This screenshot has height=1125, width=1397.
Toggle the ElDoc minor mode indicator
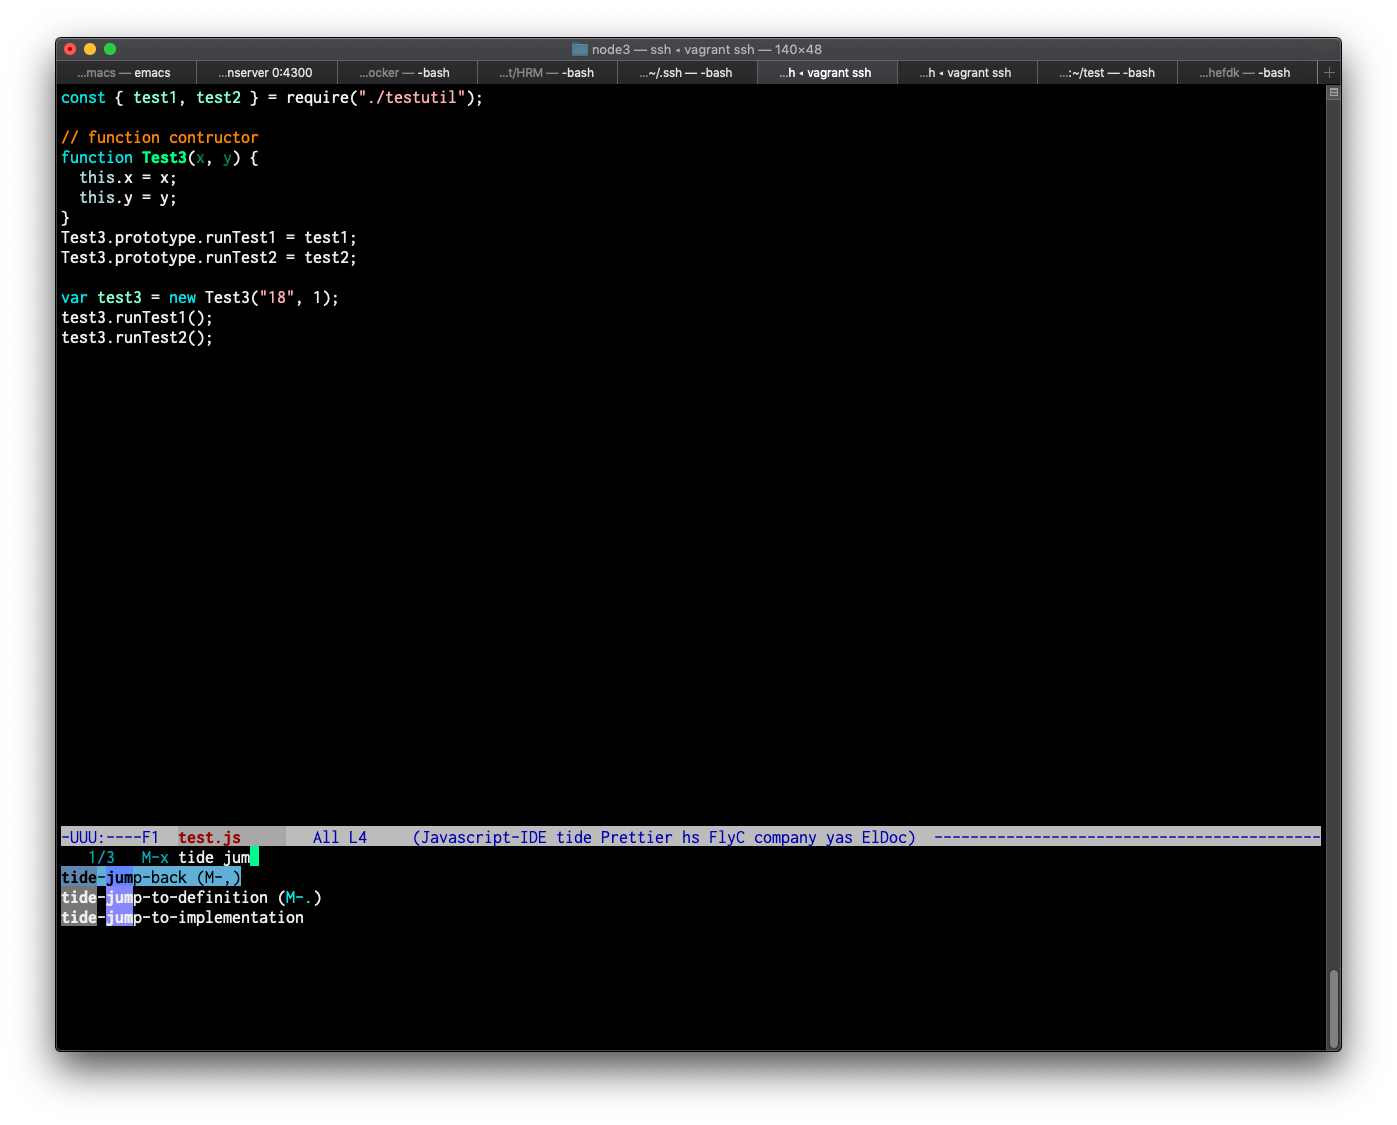886,837
